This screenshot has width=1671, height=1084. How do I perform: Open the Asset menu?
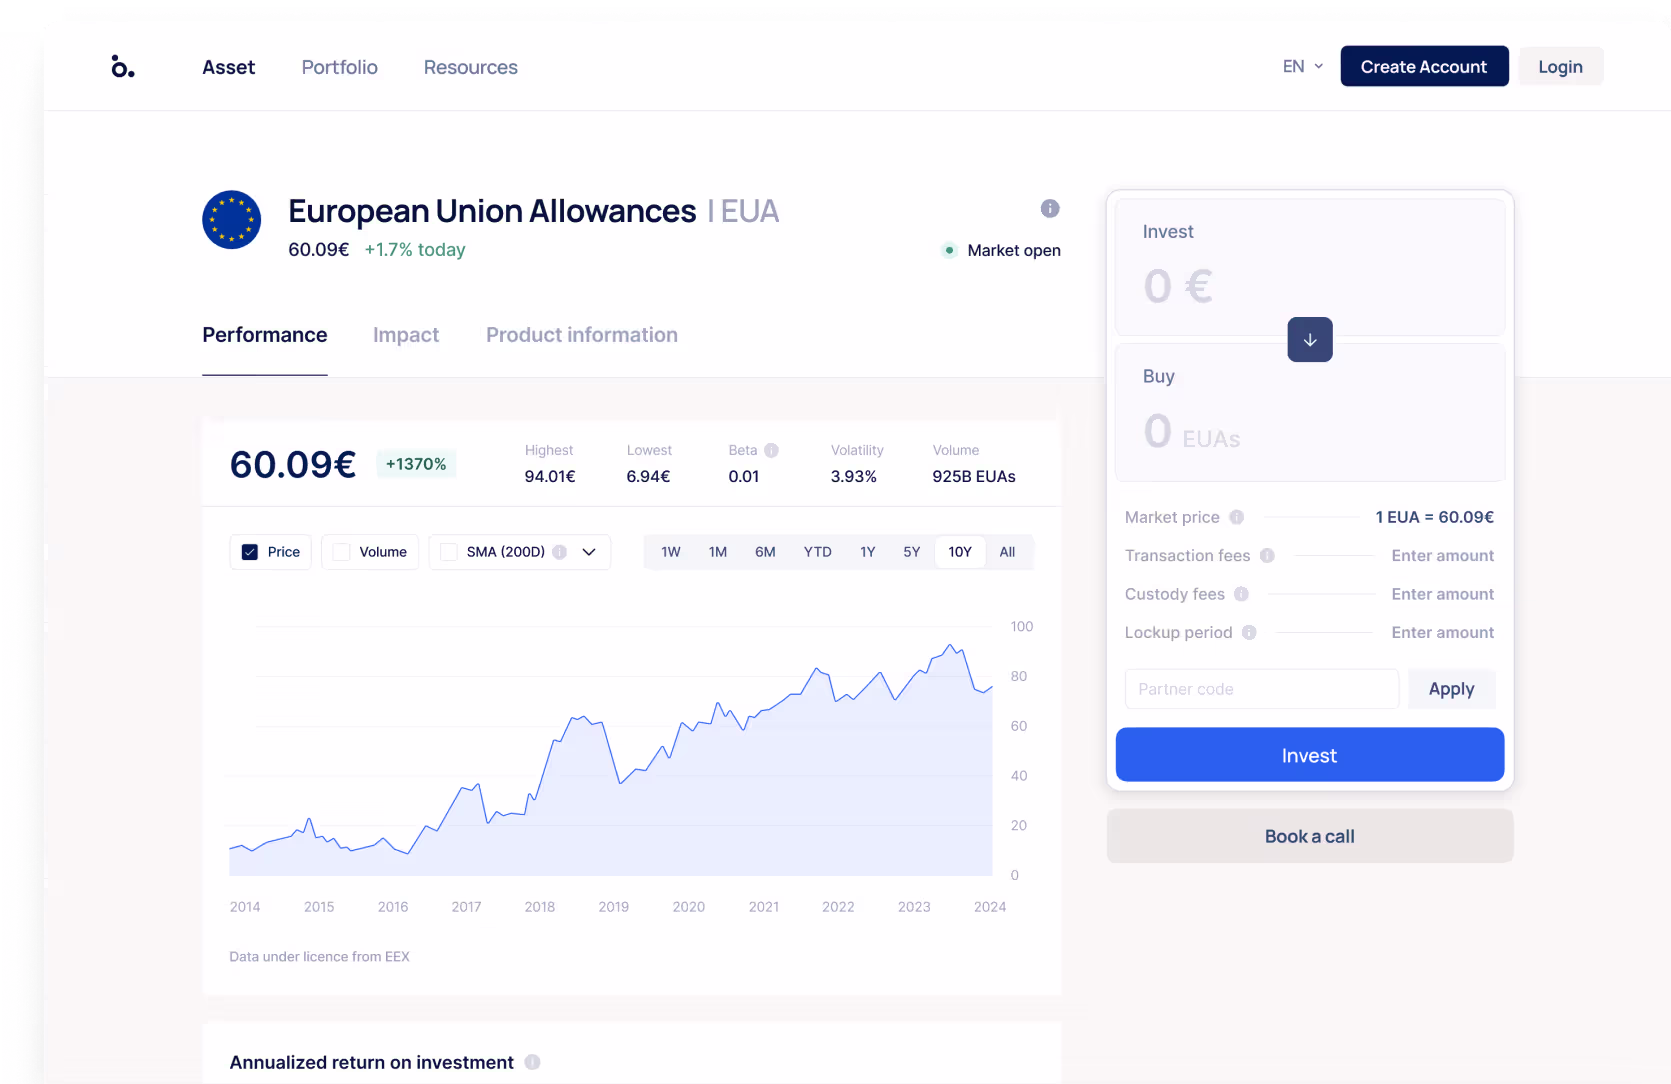click(228, 67)
